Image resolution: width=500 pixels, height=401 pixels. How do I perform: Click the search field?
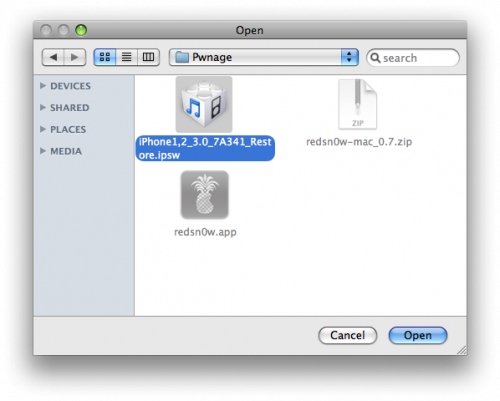point(413,58)
